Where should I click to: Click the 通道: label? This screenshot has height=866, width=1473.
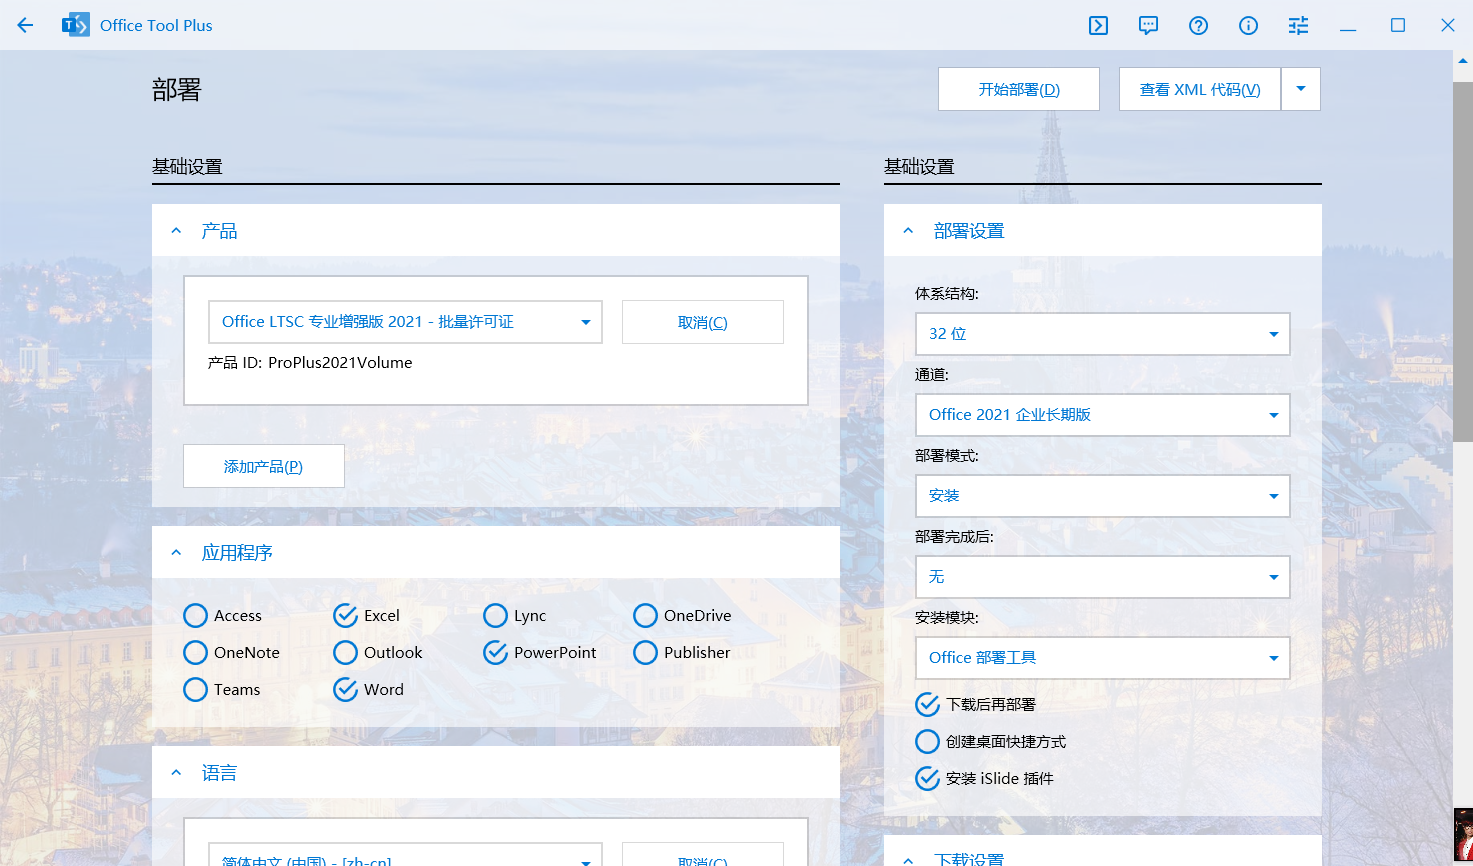(932, 375)
